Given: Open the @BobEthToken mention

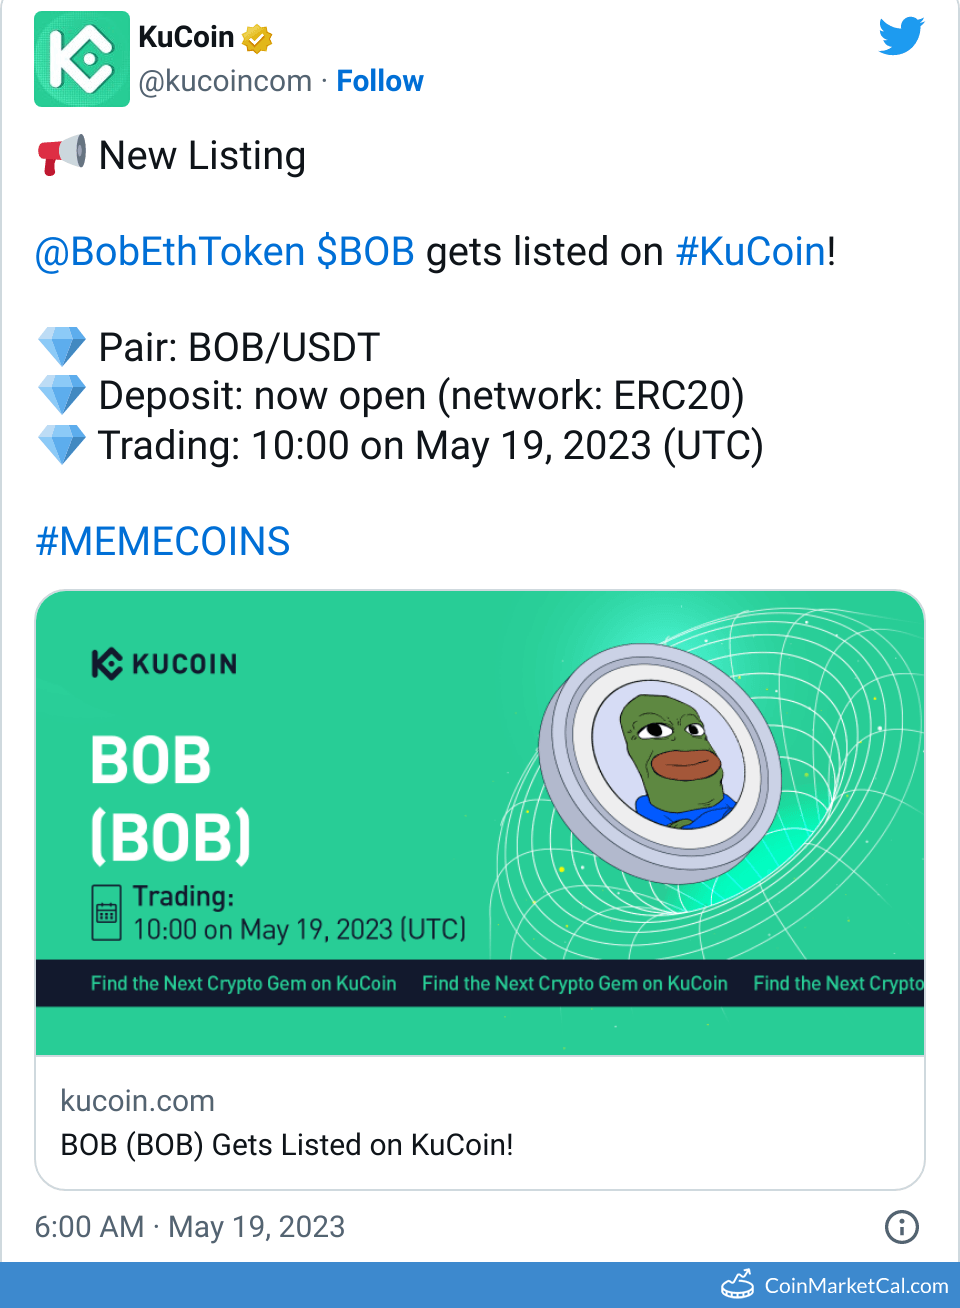Looking at the screenshot, I should click(x=170, y=252).
